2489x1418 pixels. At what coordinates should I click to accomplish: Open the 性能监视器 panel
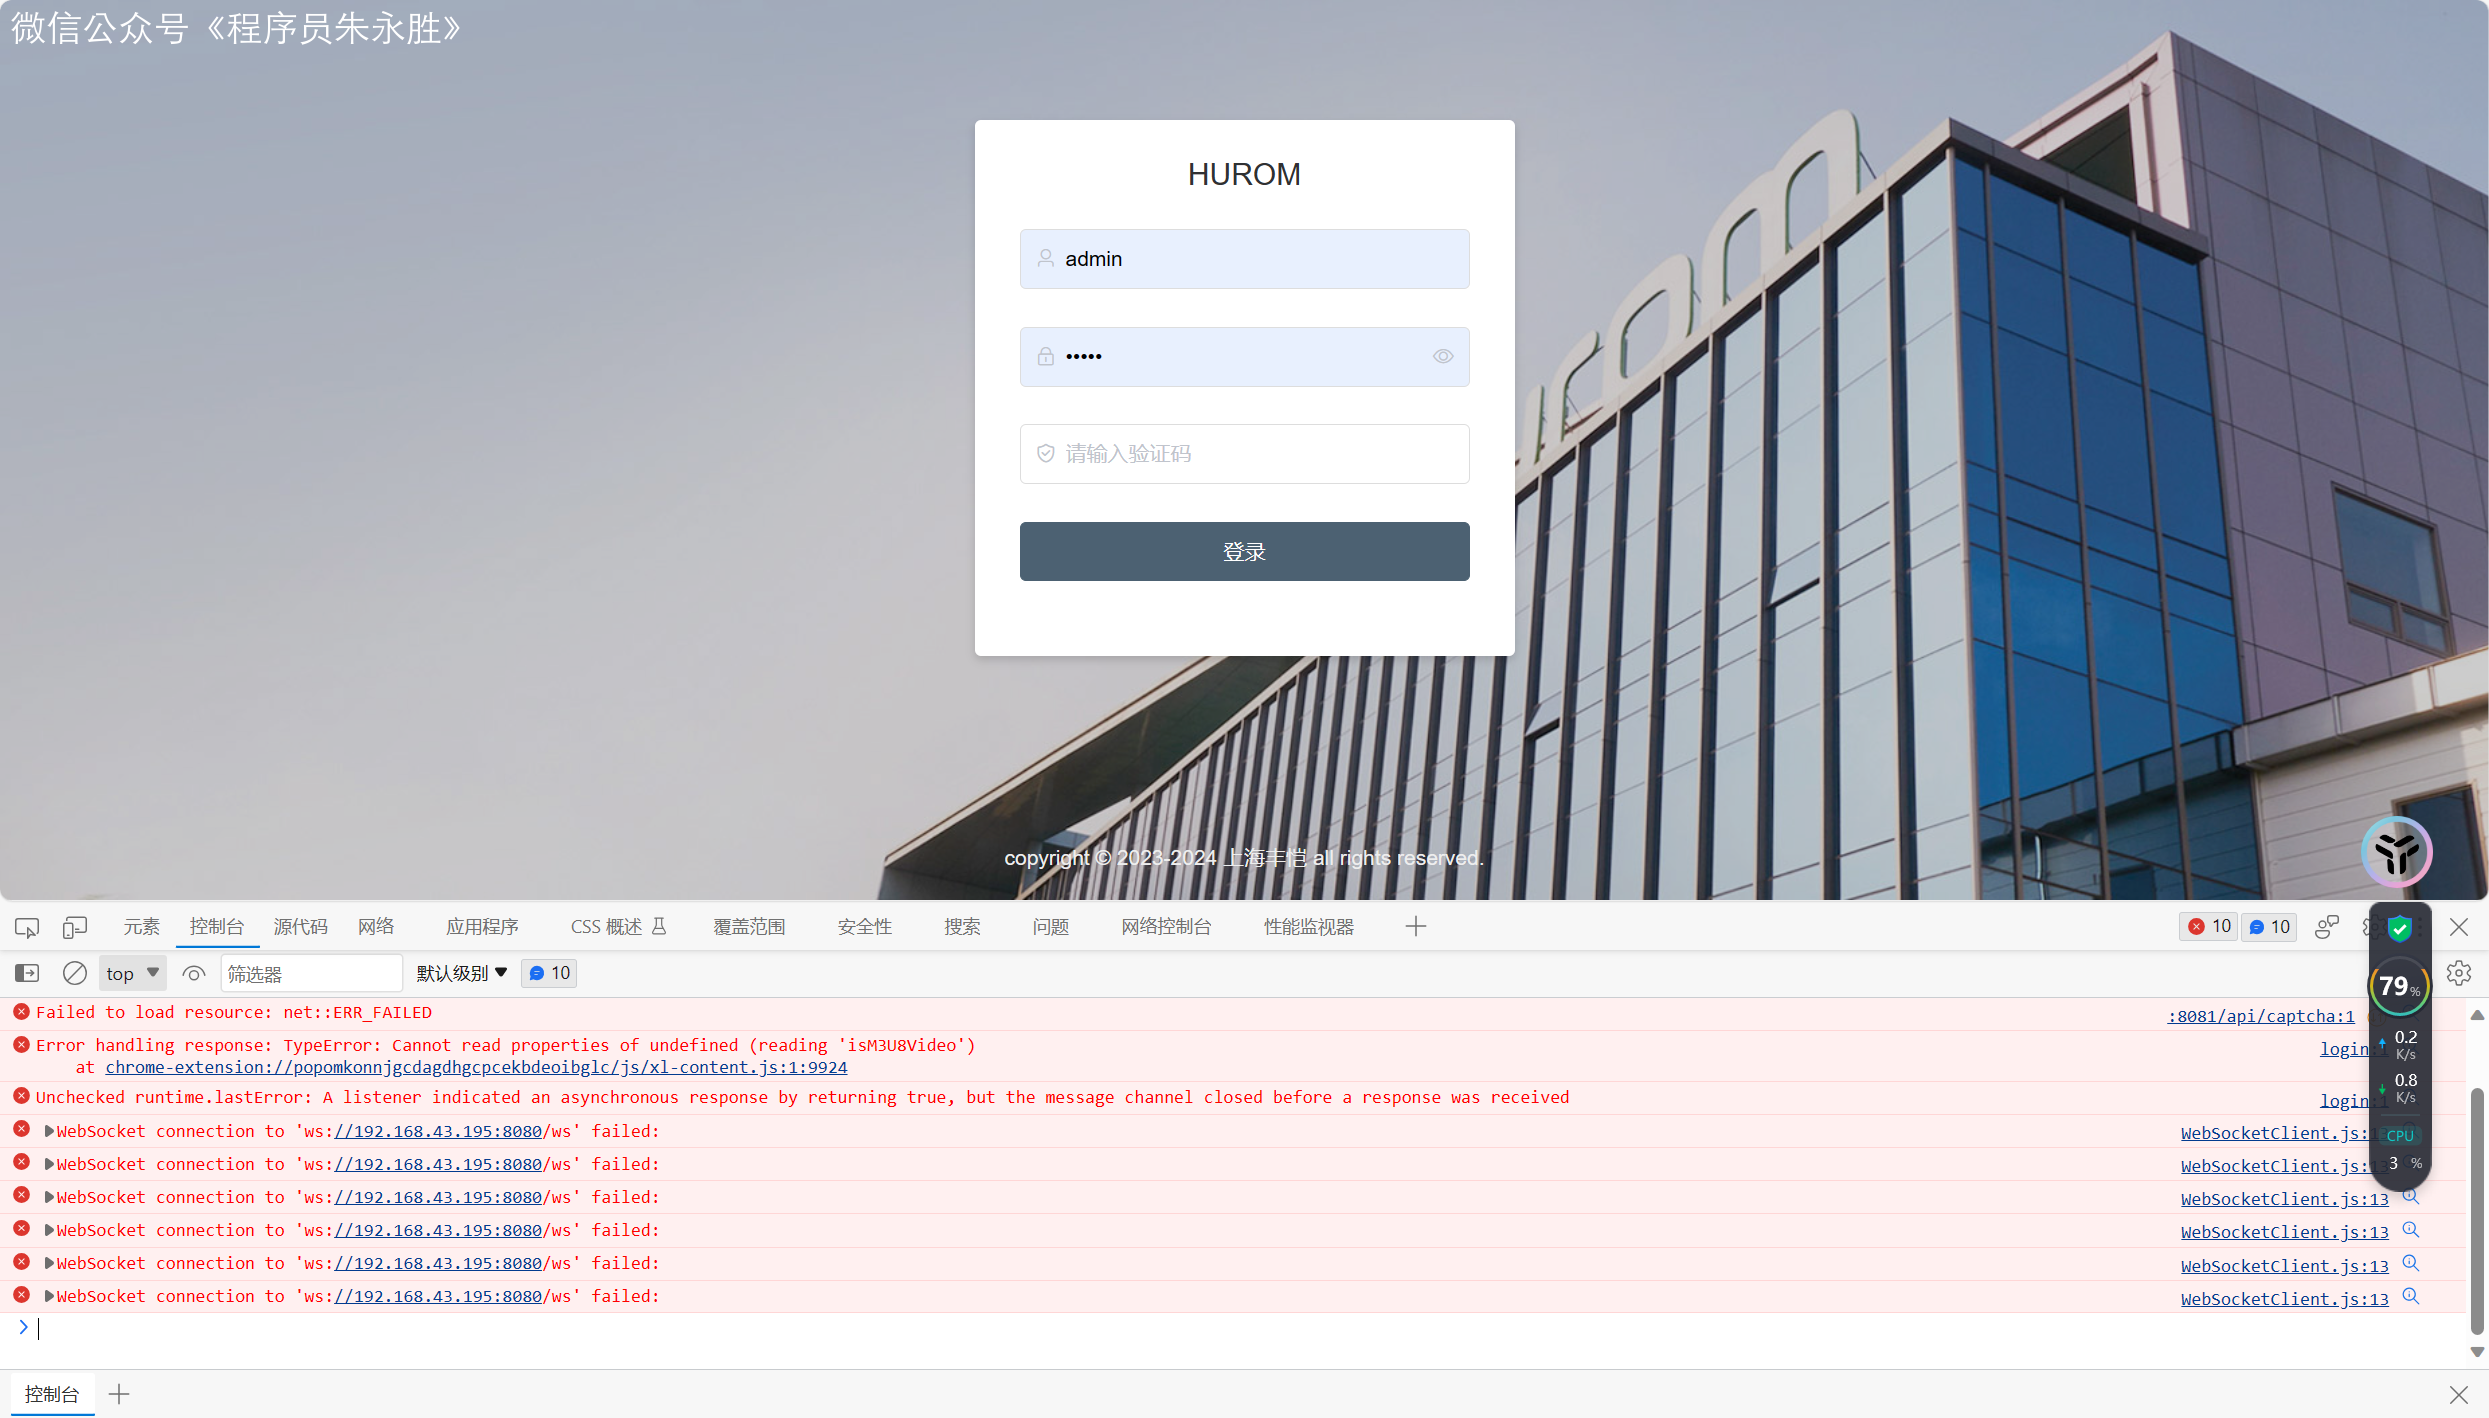click(x=1308, y=926)
